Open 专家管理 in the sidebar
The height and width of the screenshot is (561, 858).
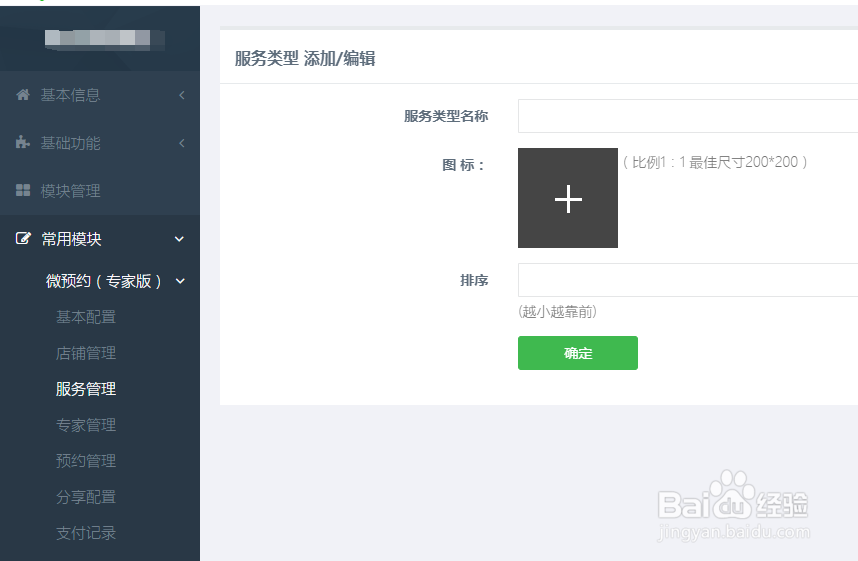[x=86, y=425]
